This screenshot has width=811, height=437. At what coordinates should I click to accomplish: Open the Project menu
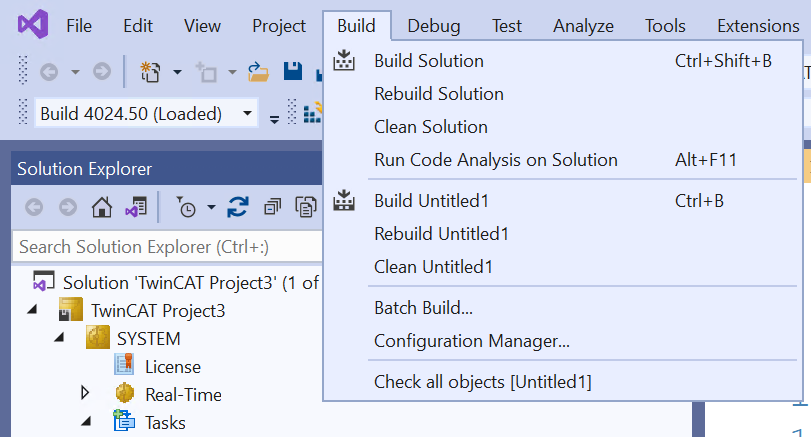coord(279,26)
